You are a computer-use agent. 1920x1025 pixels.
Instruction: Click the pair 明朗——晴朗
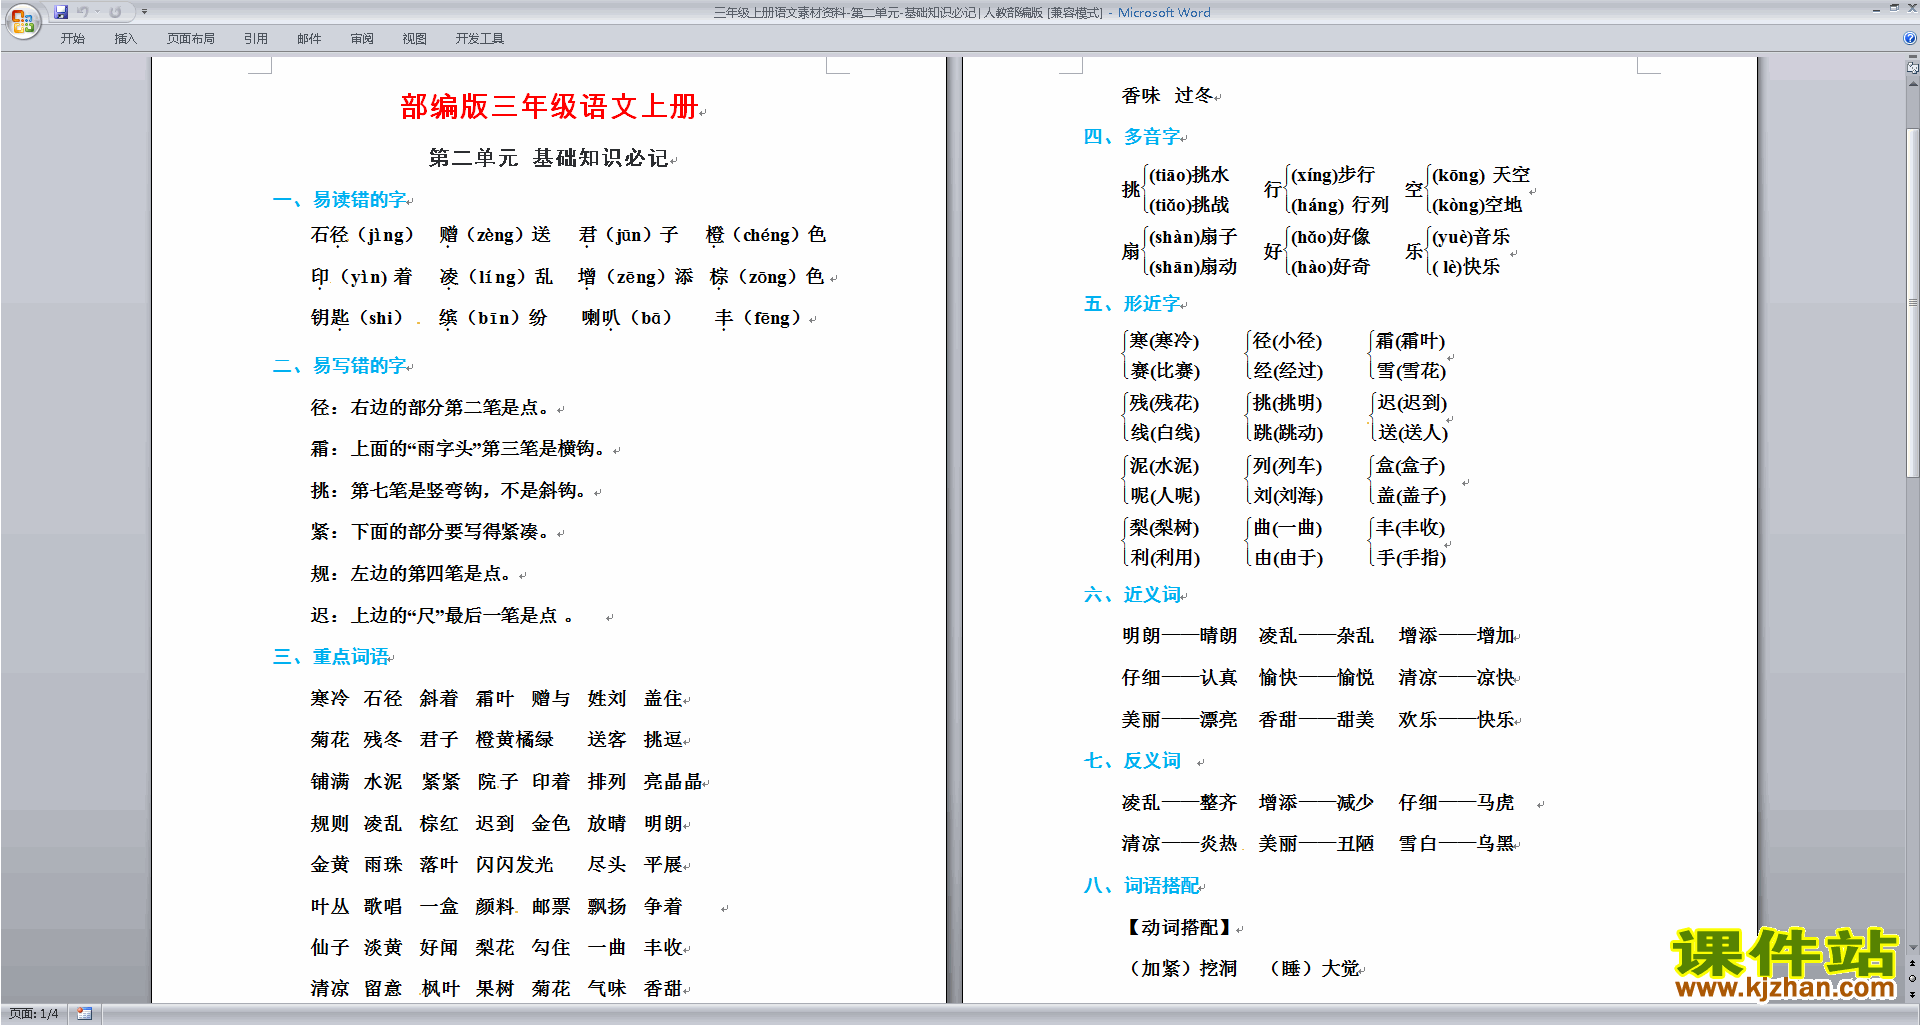[1179, 636]
